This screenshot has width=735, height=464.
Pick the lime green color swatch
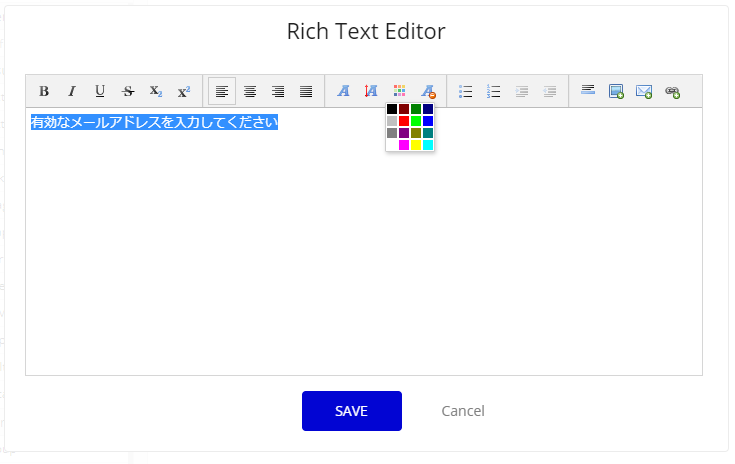[416, 121]
